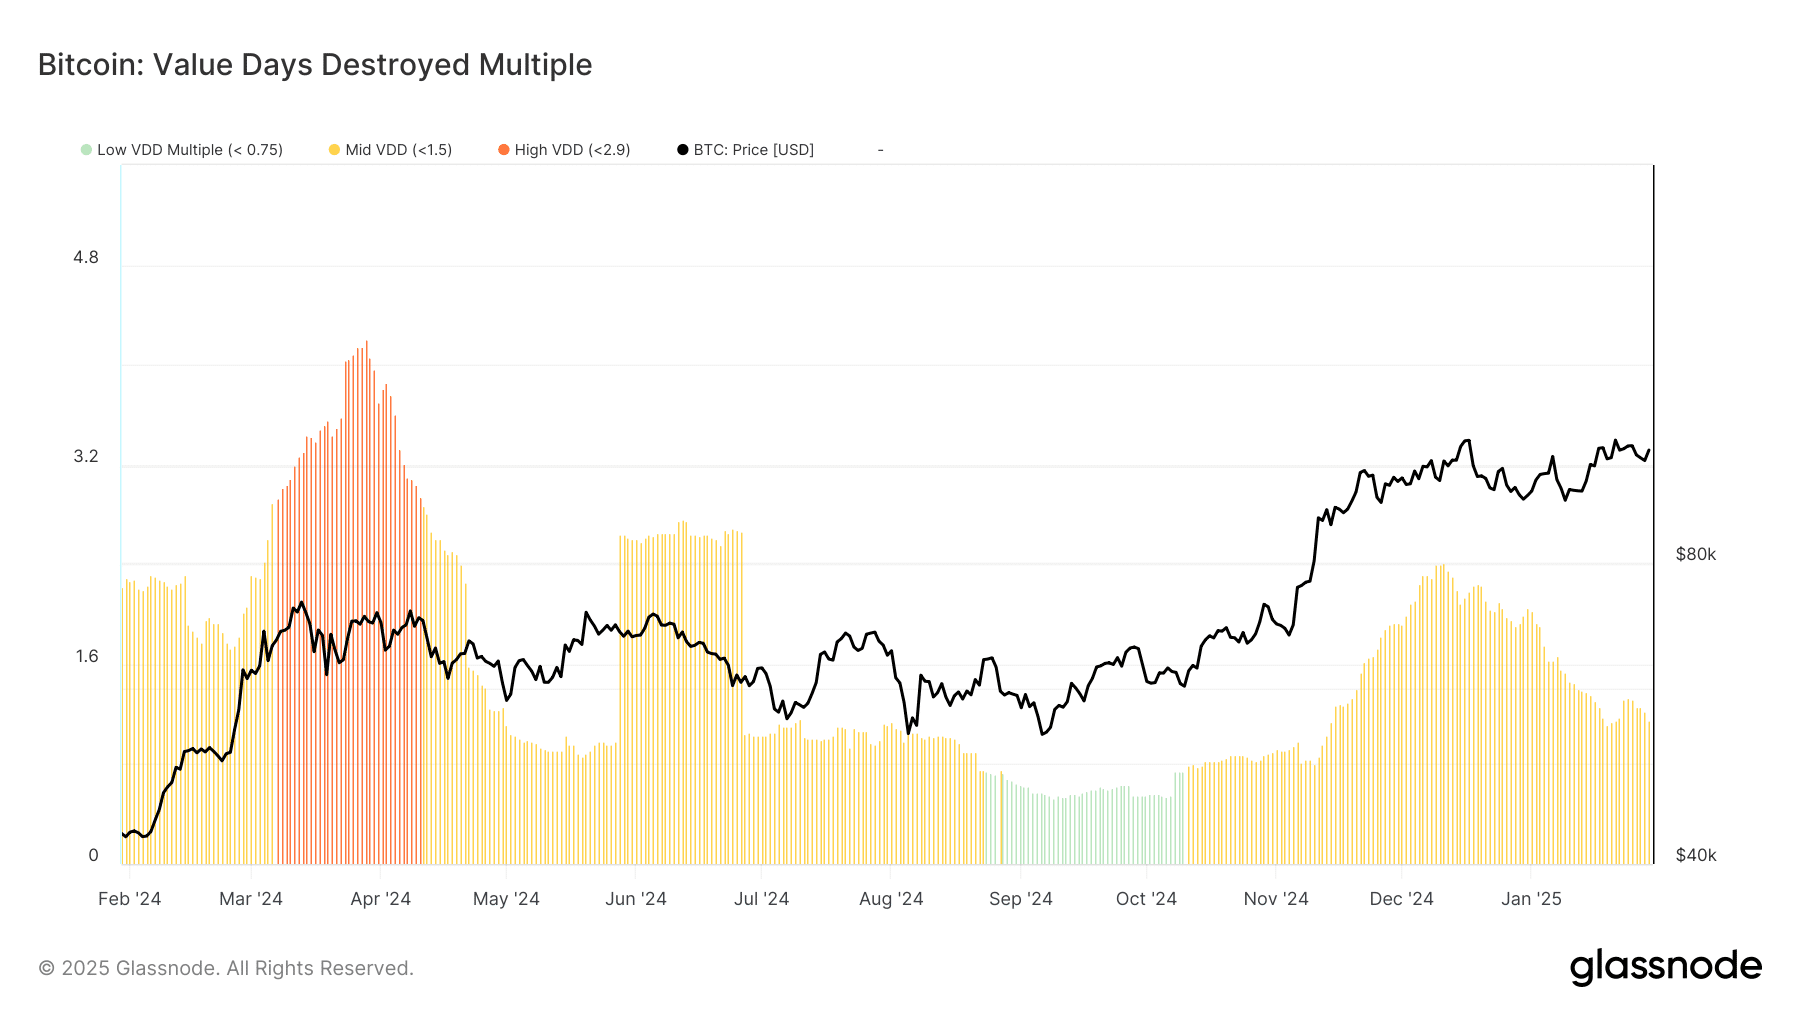Screen dimensions: 1800x1013
Task: Click the black BTC Price legend dot
Action: pos(683,150)
